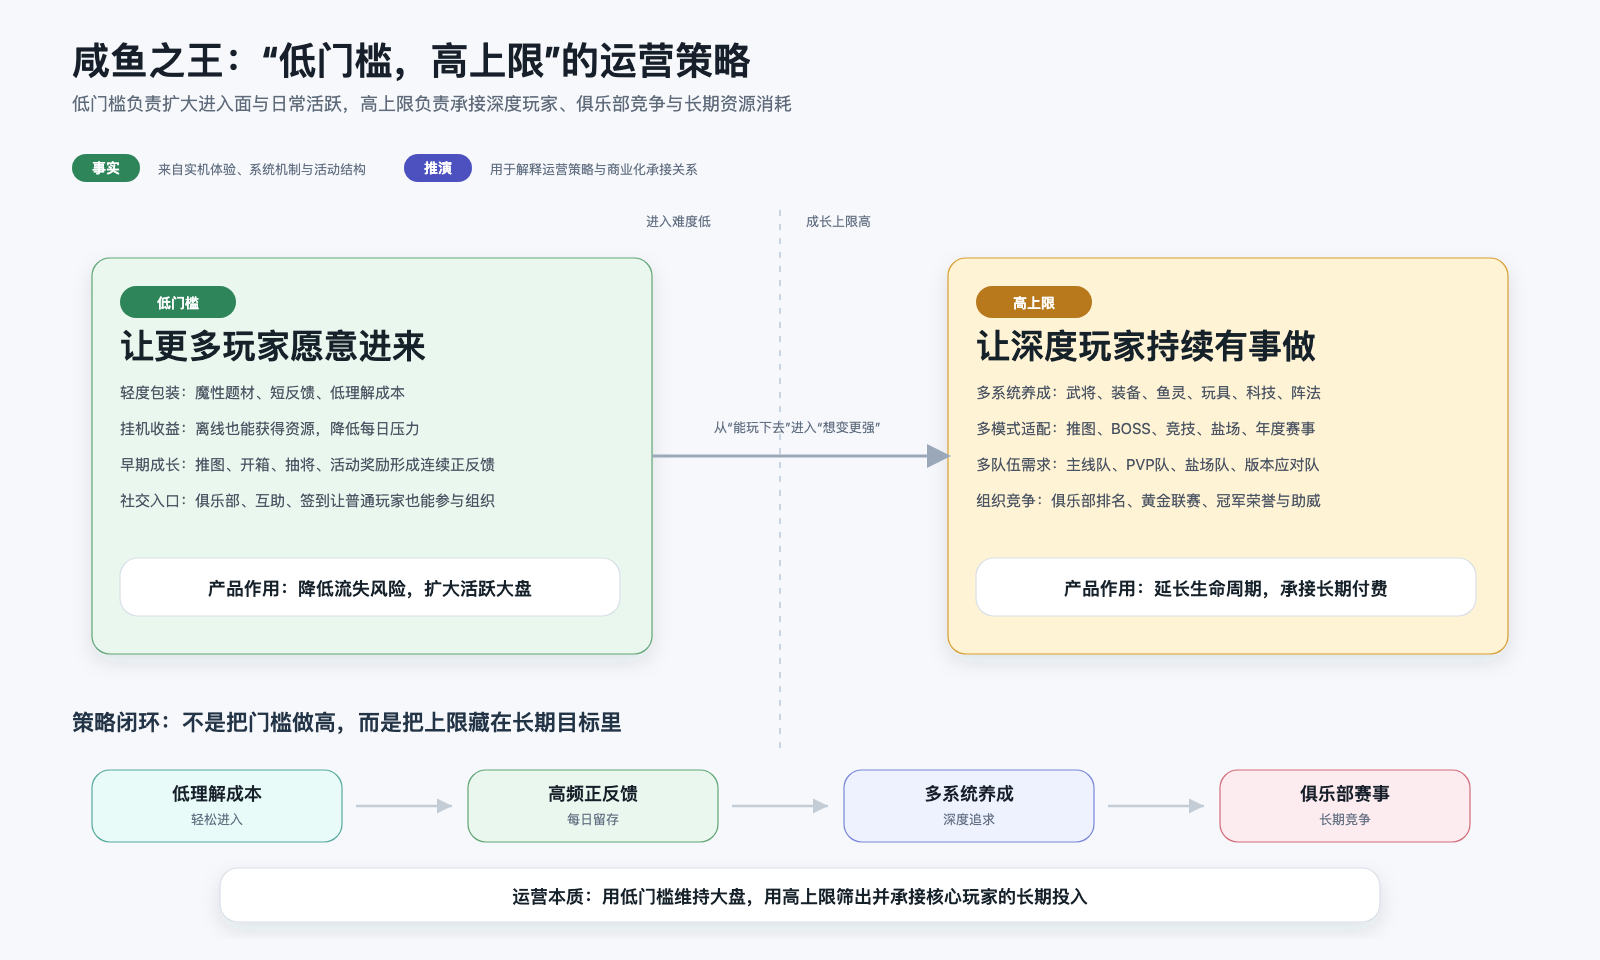Screen dimensions: 1600x960
Task: Click the heading 让更多玩家愿意进来
Action: pos(273,346)
